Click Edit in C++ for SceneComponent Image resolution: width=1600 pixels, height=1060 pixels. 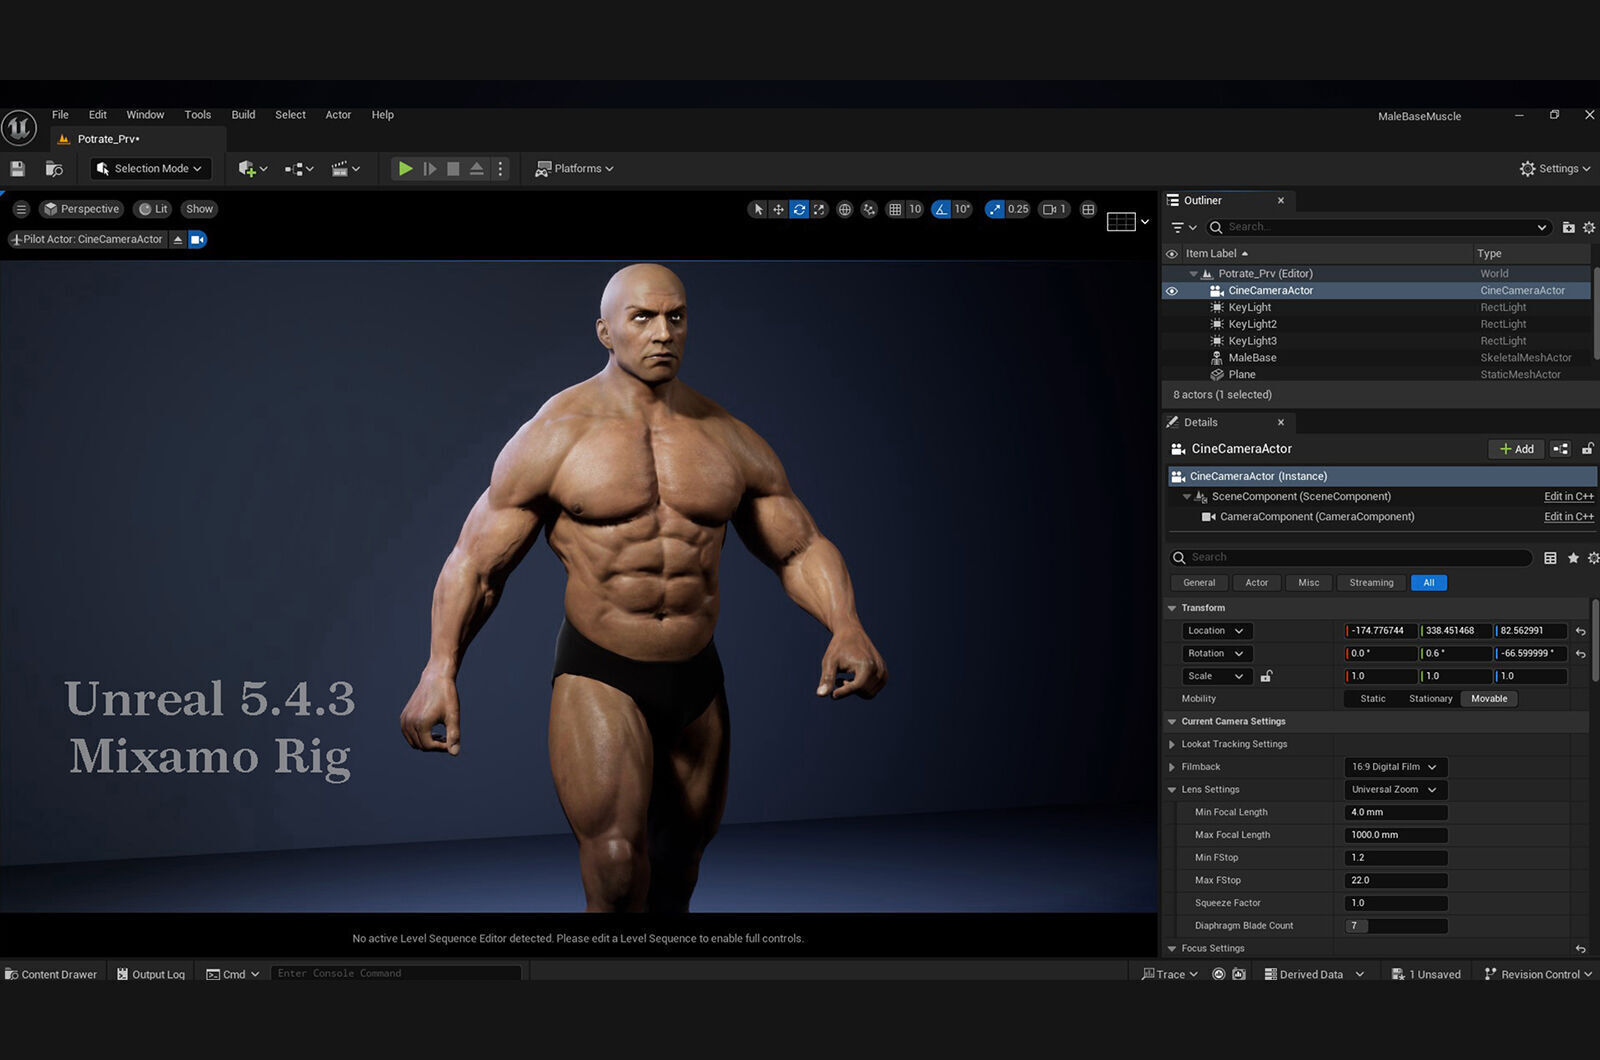pos(1568,497)
